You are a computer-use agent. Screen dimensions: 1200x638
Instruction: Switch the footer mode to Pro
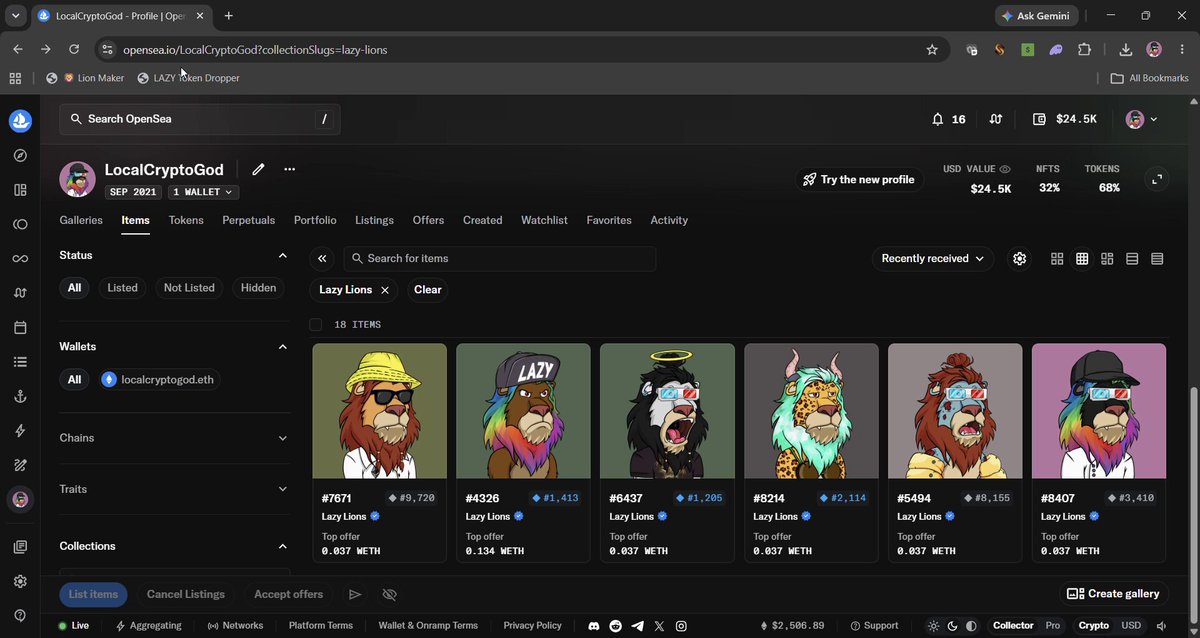click(x=1053, y=626)
